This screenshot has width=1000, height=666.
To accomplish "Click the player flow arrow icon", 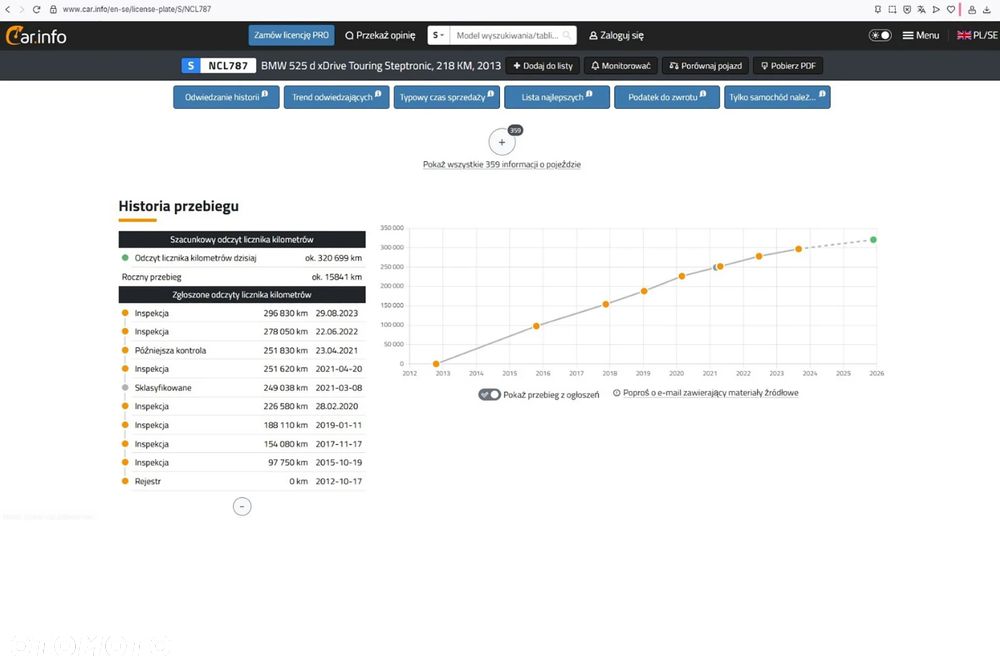I will coord(936,9).
